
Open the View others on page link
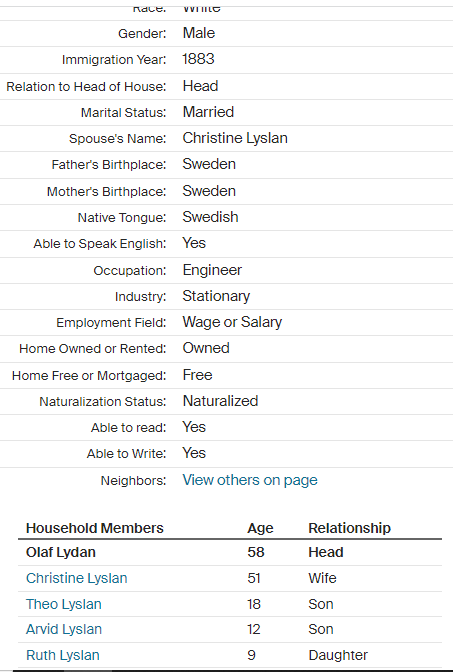[x=250, y=480]
